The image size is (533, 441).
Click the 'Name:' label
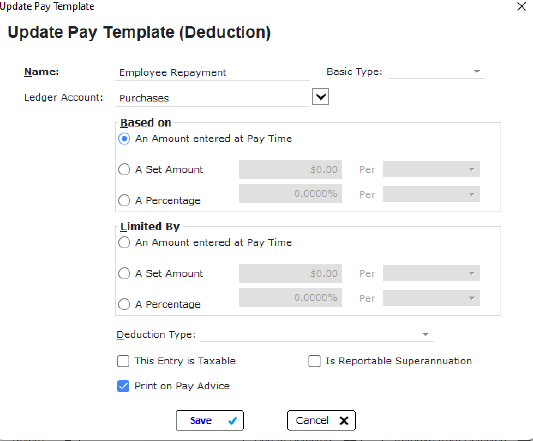[41, 72]
